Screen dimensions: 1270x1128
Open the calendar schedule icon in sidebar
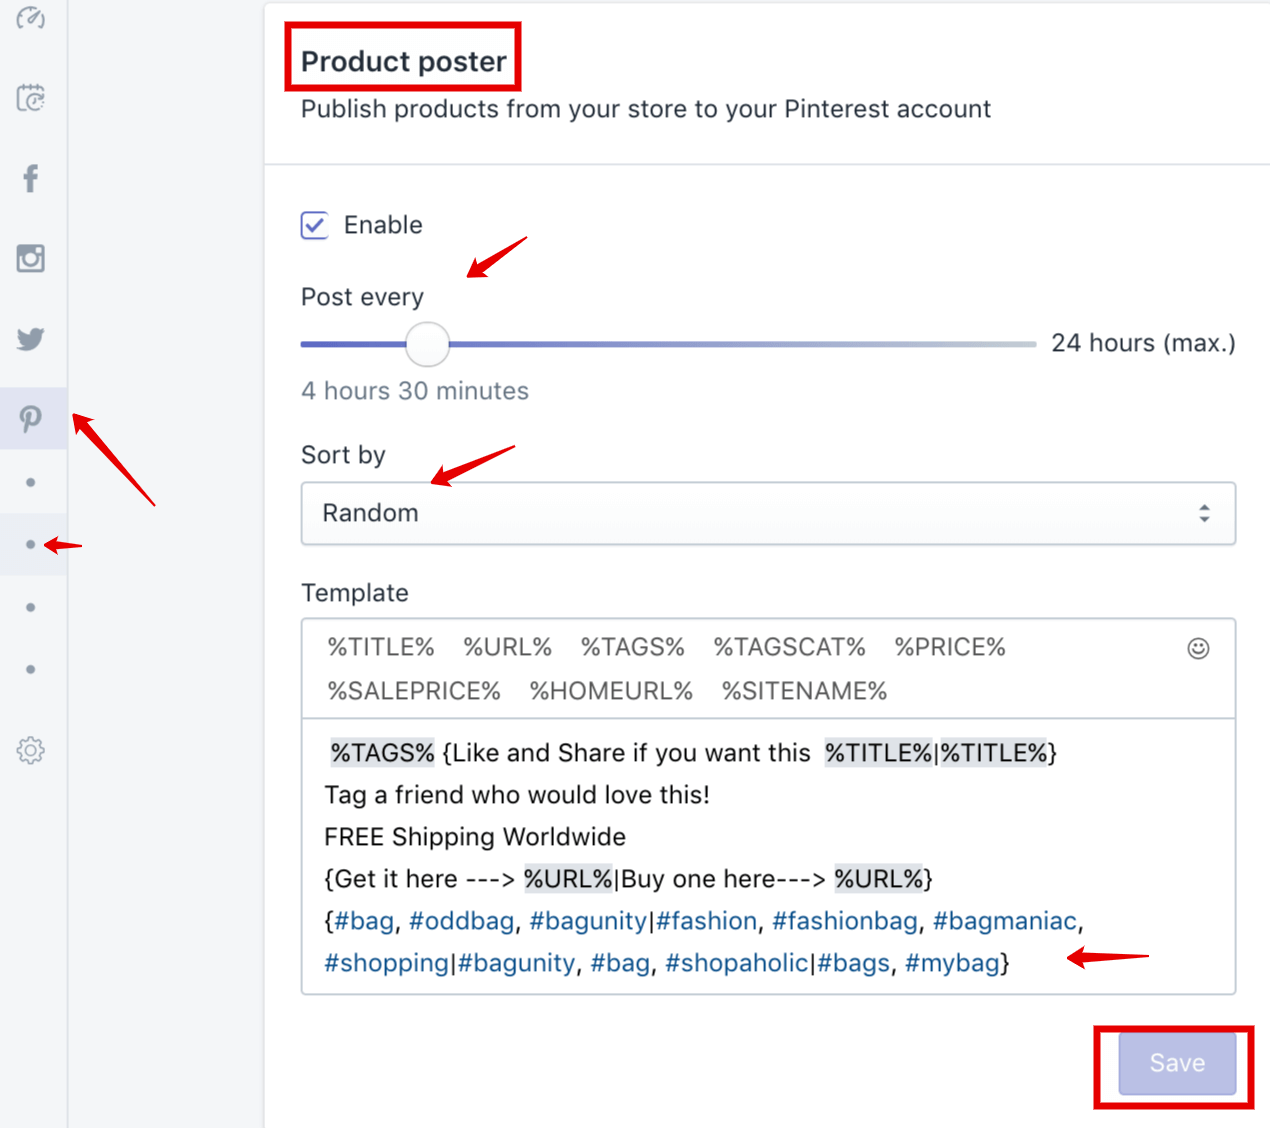pyautogui.click(x=31, y=98)
